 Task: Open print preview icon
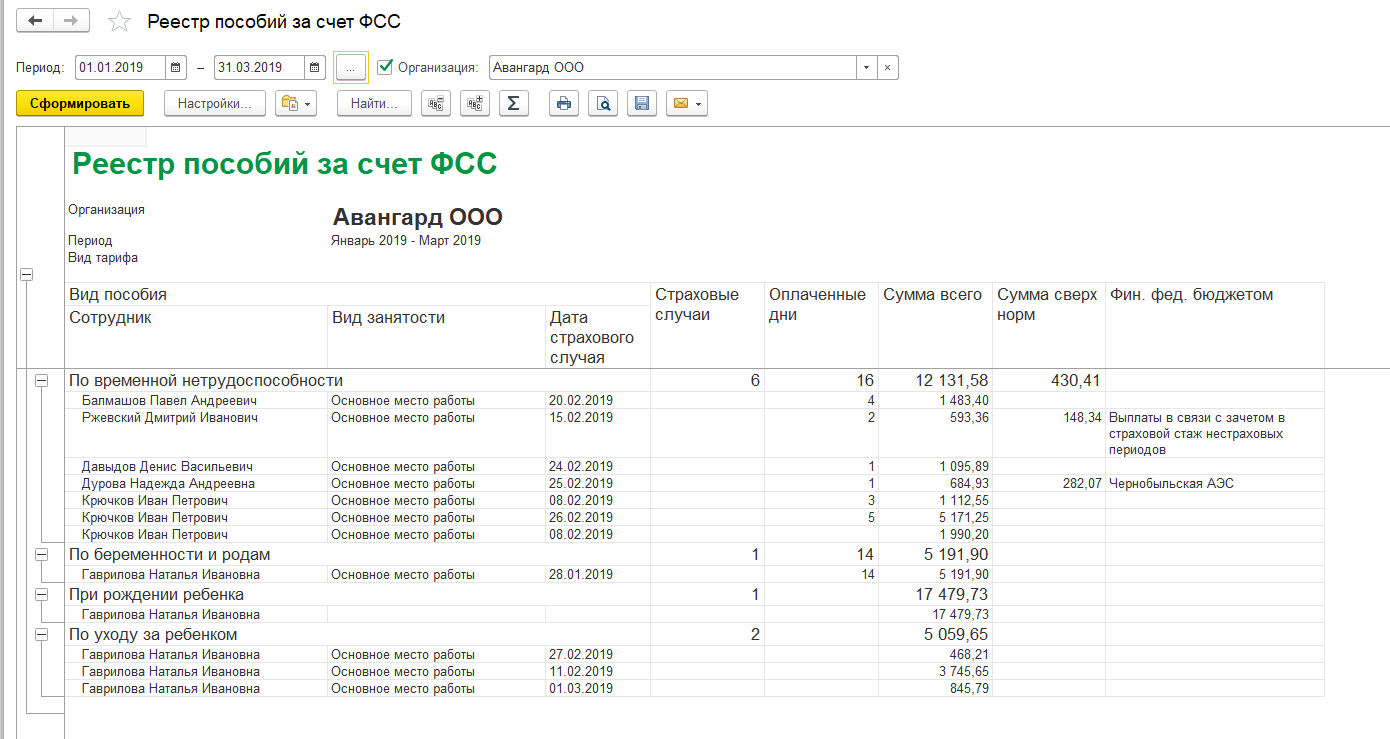click(x=603, y=103)
